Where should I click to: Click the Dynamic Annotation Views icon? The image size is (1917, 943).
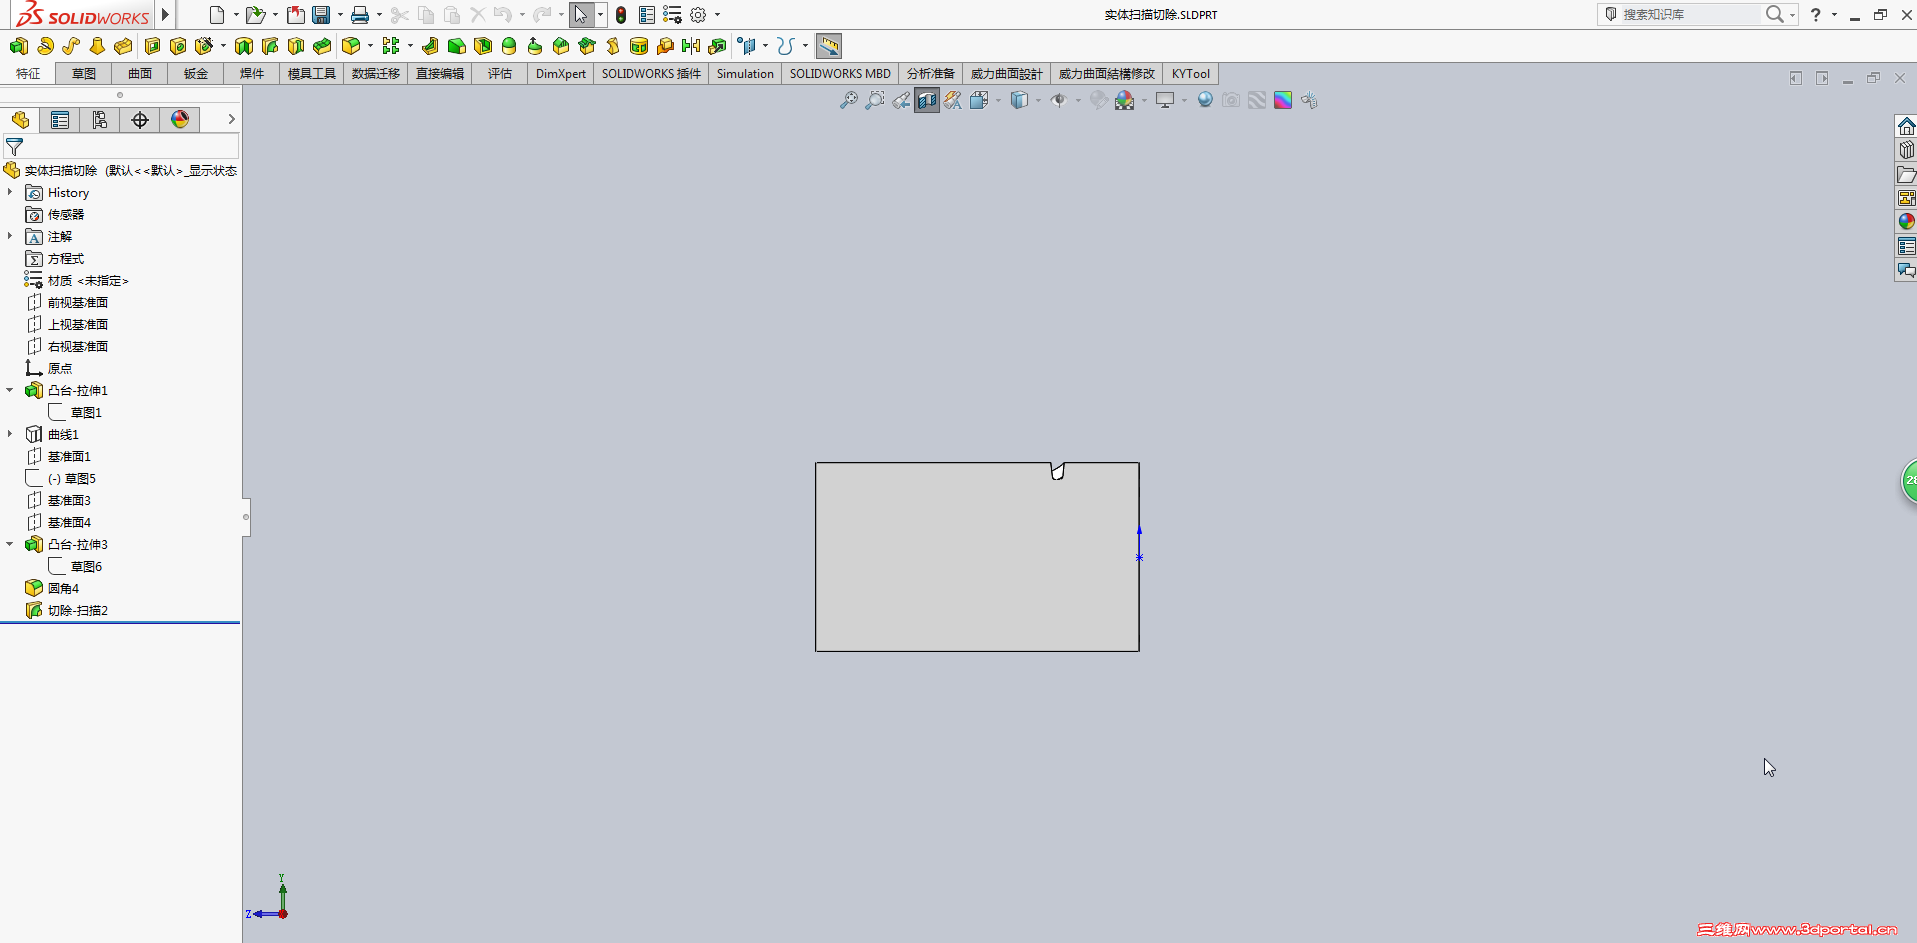(x=953, y=100)
